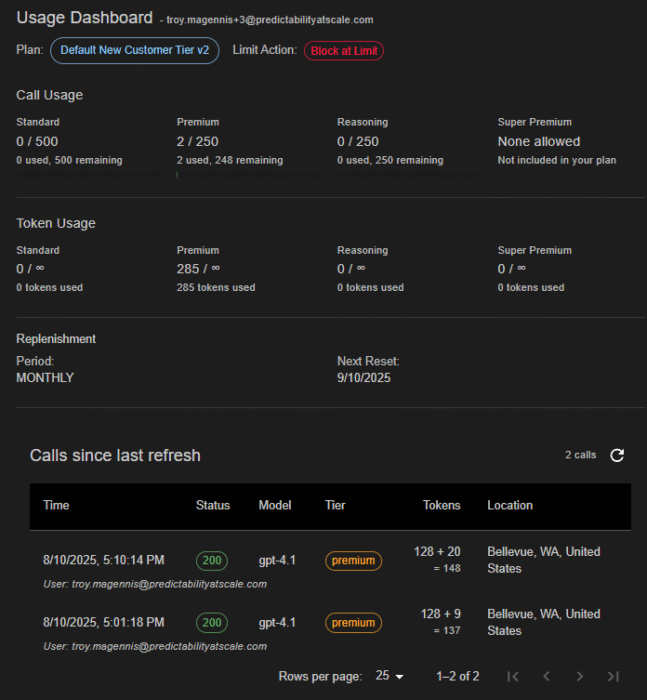This screenshot has height=700, width=647.
Task: Click the 200 status badge for the 5:01:18 PM call
Action: click(x=212, y=622)
